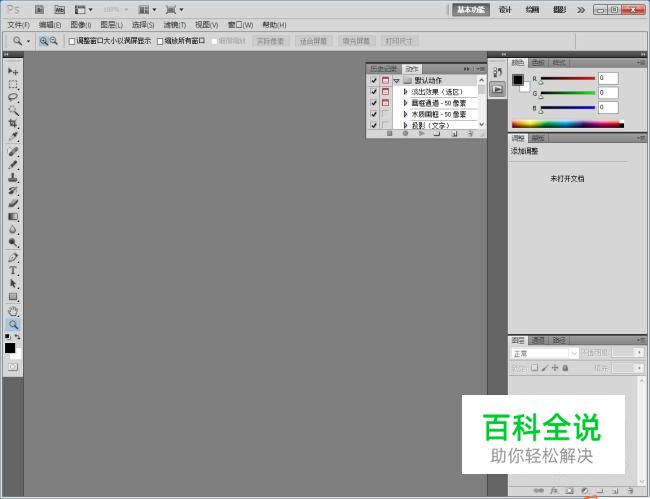The width and height of the screenshot is (650, 499).
Task: Click the foreground color swatch in toolbox
Action: (x=10, y=348)
